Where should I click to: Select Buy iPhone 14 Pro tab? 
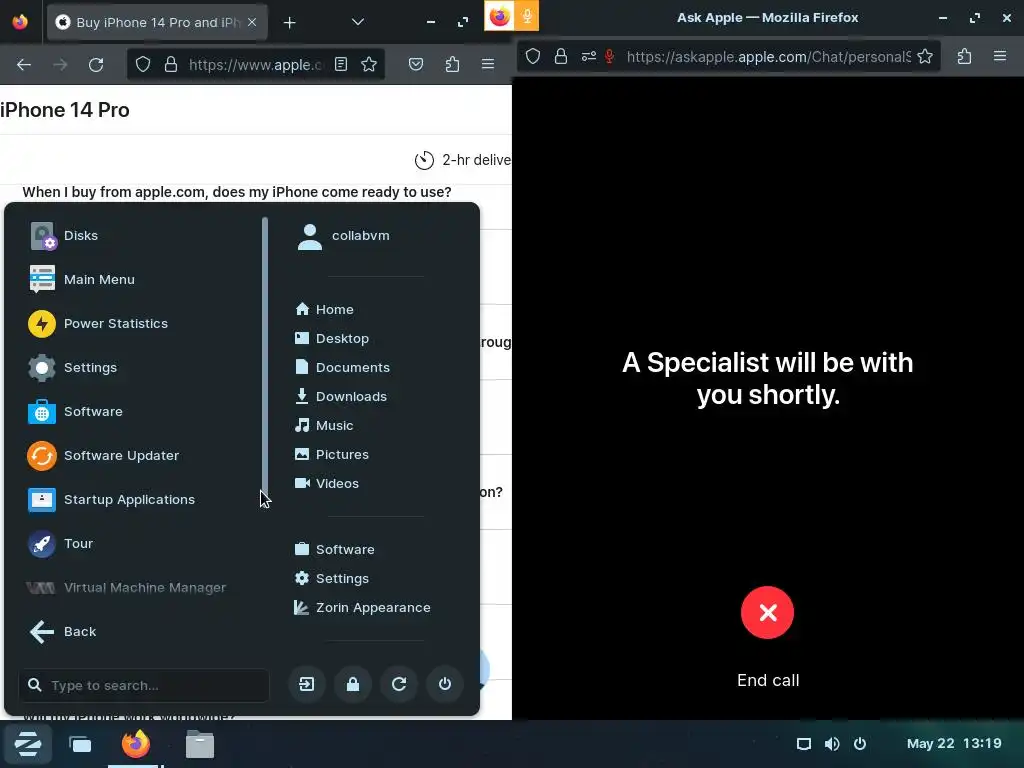pos(157,22)
